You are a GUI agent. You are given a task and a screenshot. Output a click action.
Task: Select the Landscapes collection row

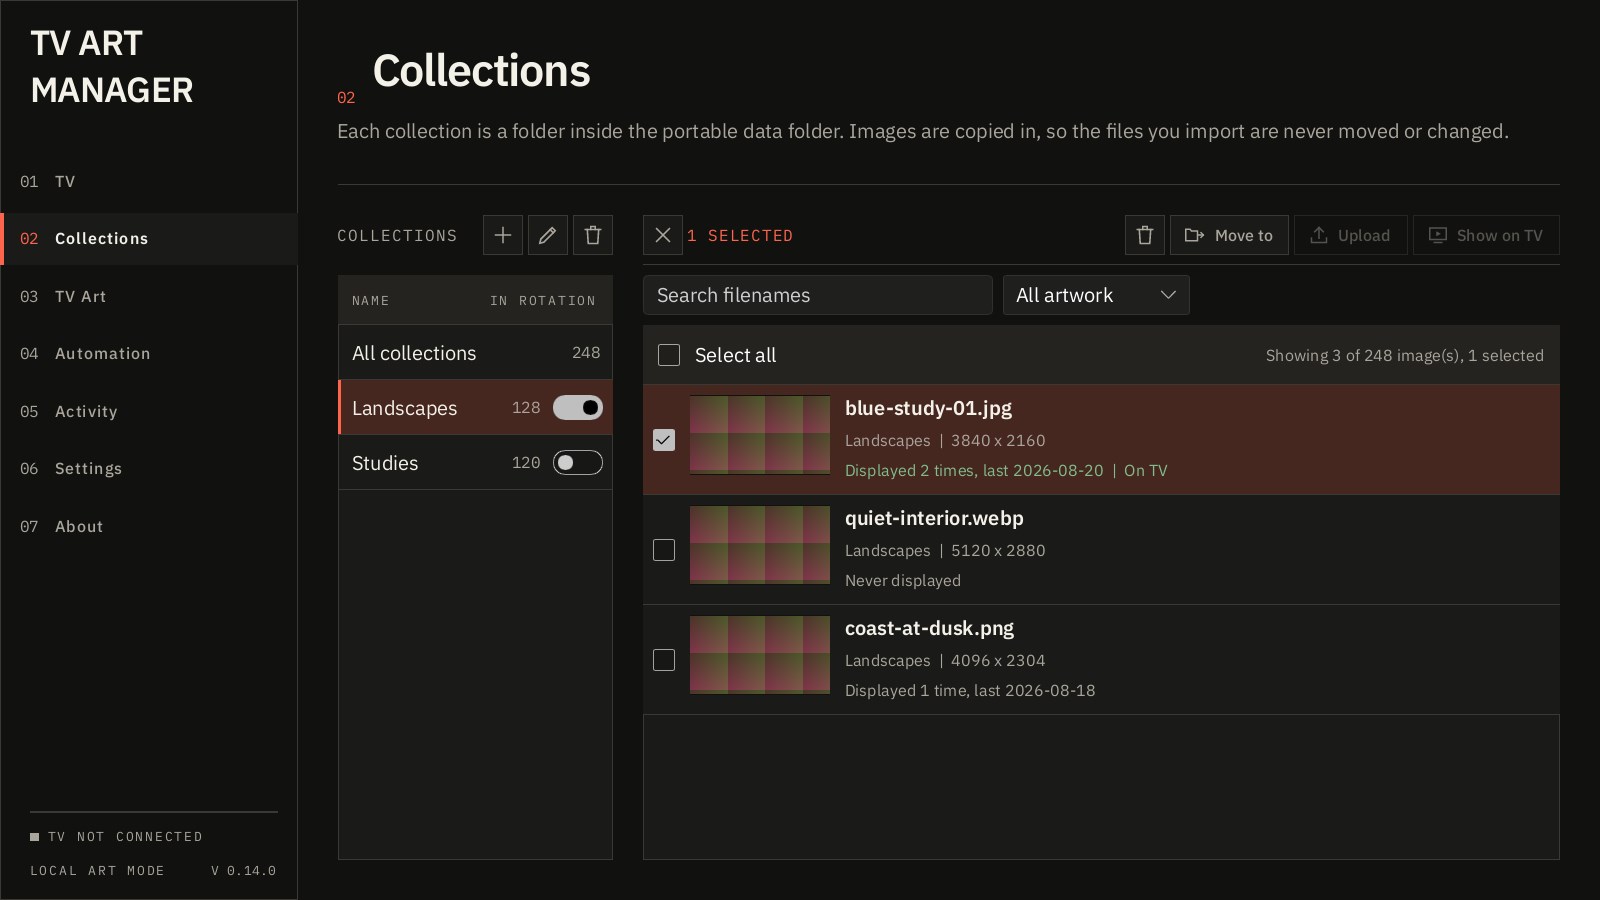coord(475,407)
